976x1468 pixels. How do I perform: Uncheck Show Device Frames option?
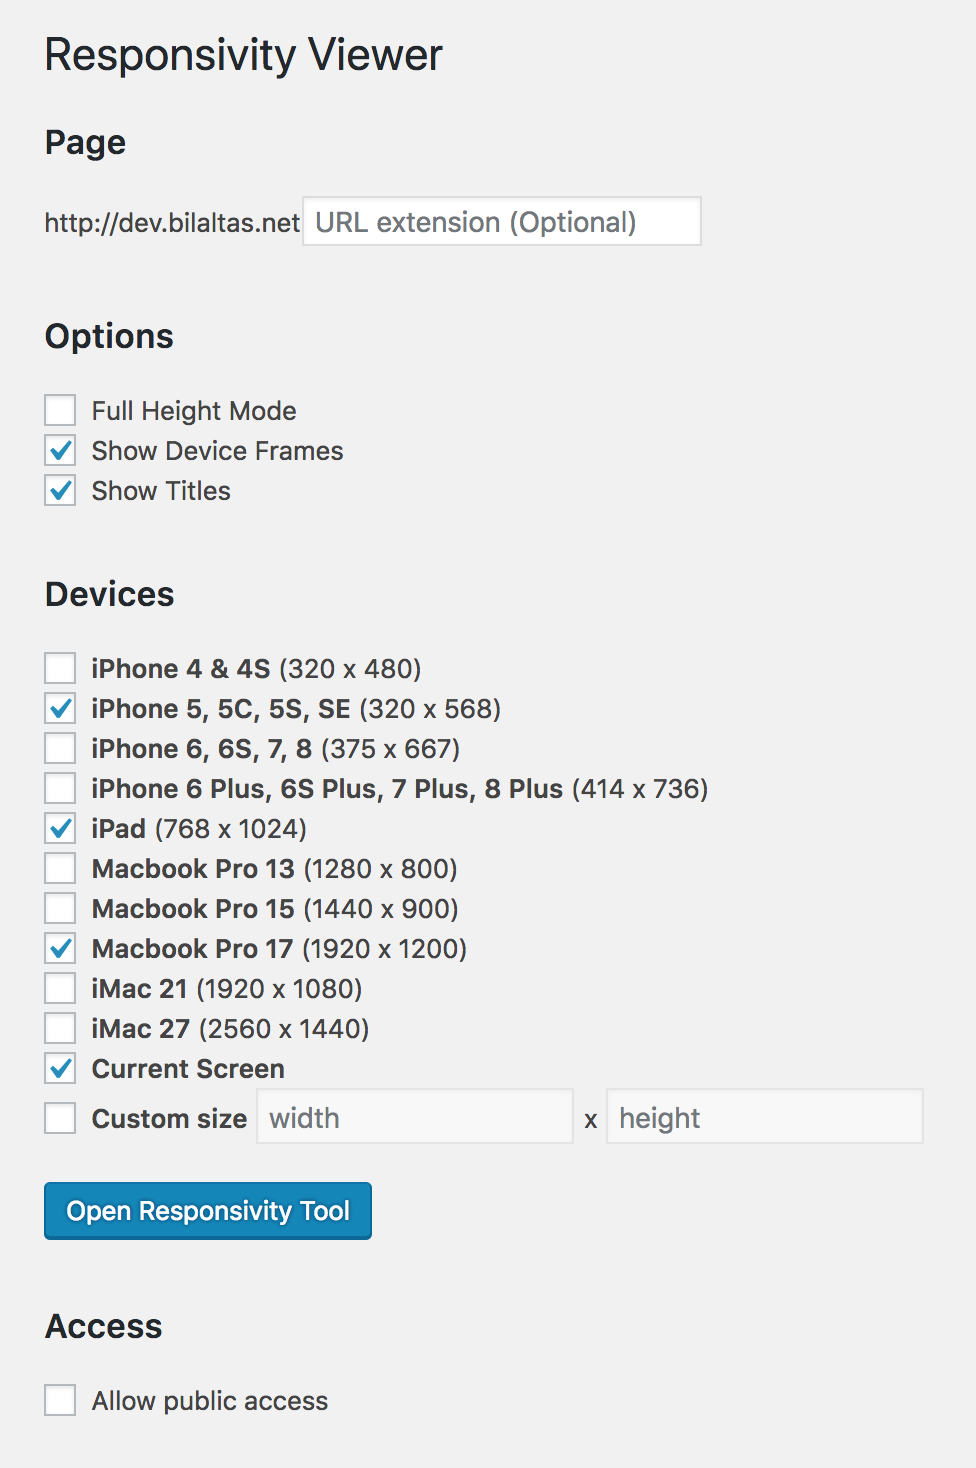[60, 450]
